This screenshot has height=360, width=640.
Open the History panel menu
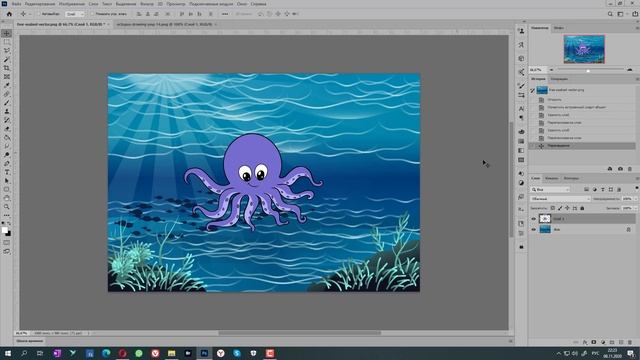click(x=637, y=79)
